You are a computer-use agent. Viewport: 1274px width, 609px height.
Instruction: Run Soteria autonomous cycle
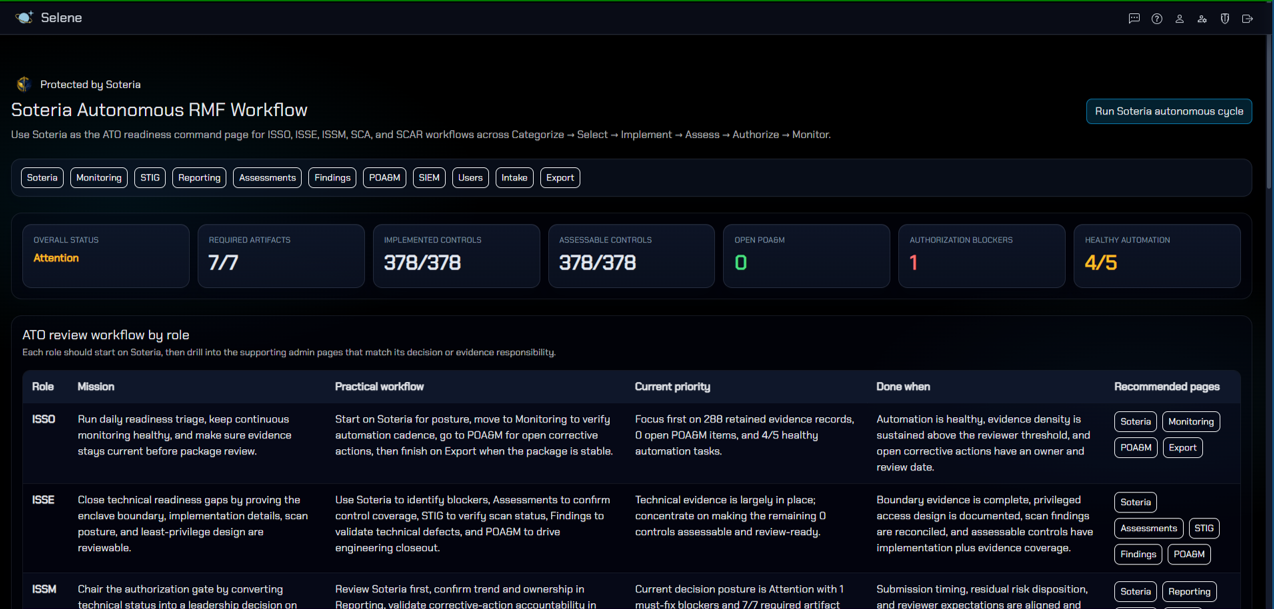[1169, 111]
